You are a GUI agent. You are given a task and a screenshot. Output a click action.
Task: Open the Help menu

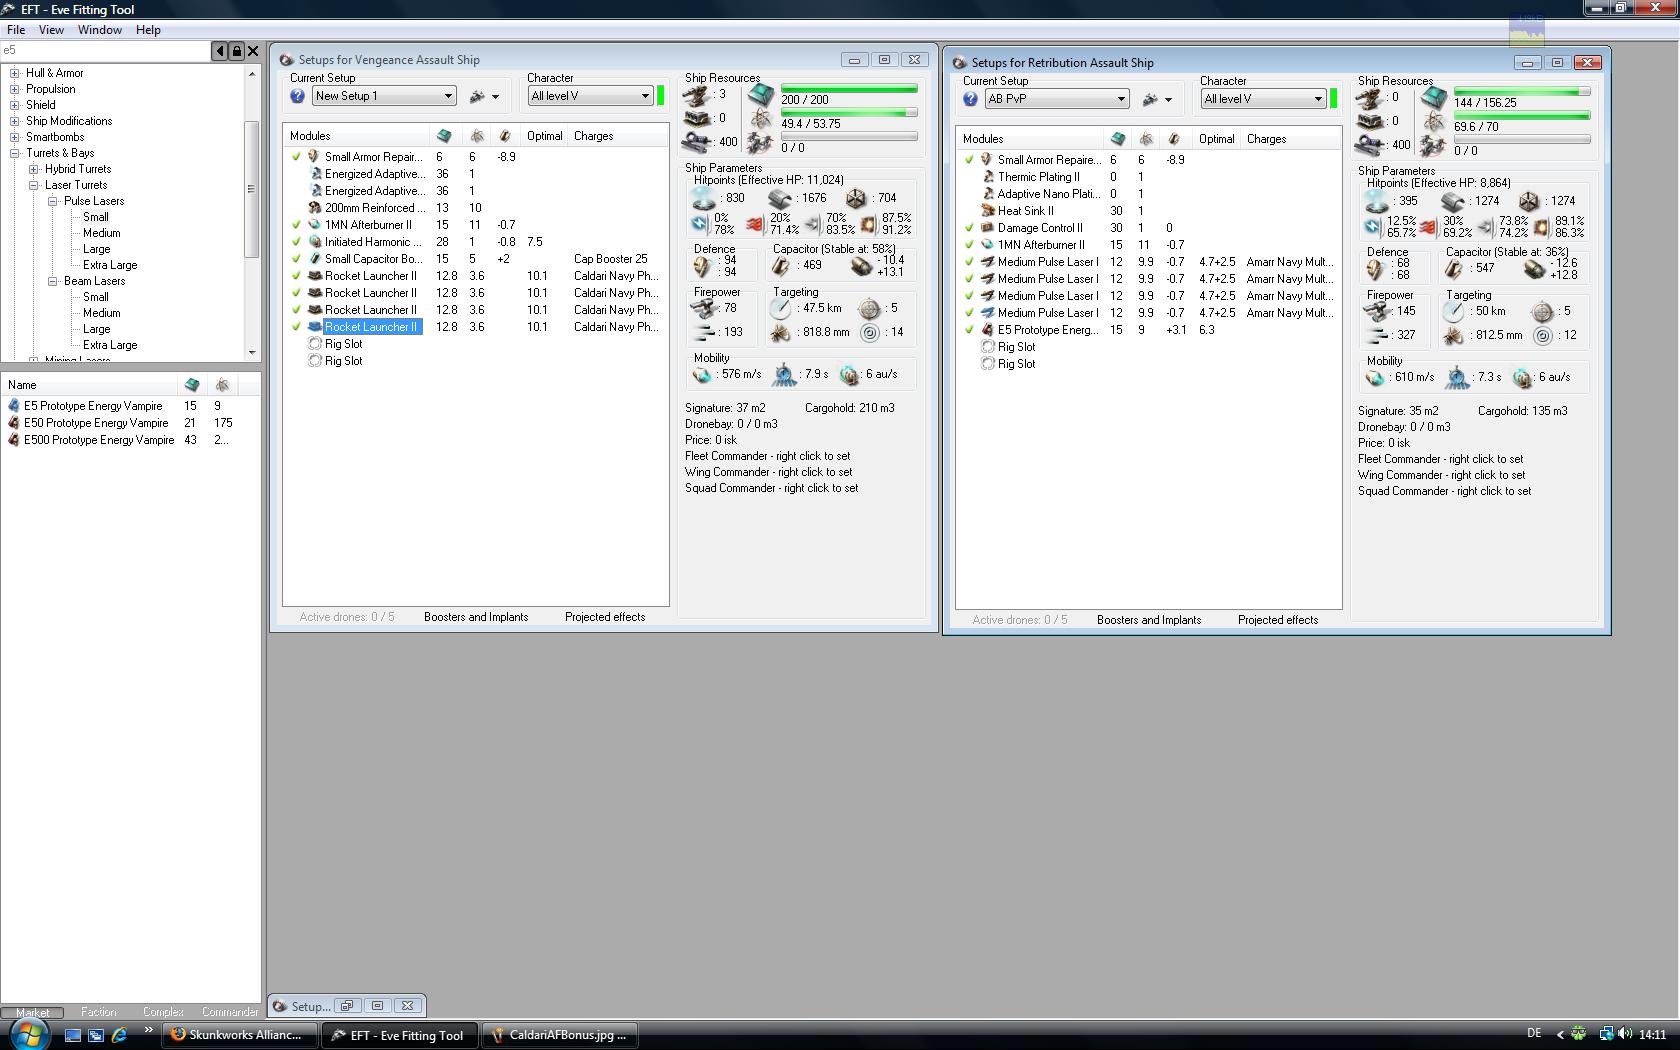148,30
